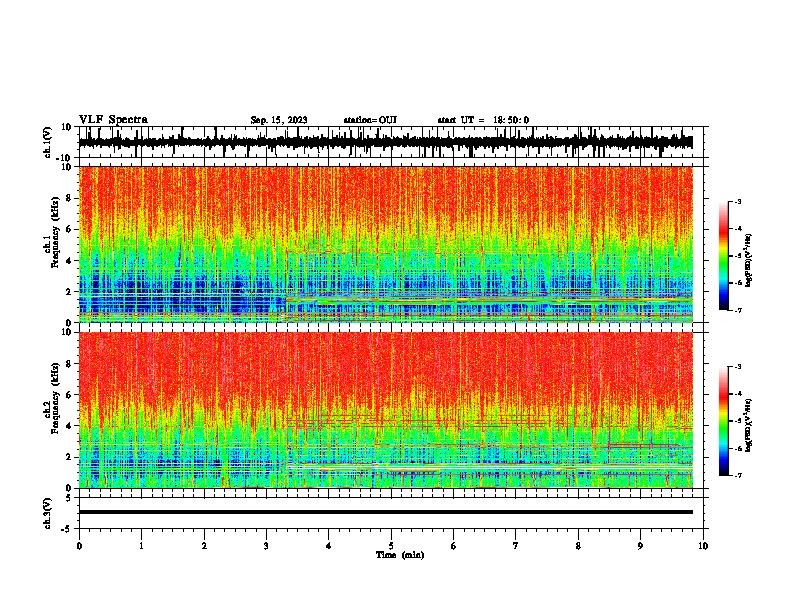This screenshot has width=792, height=612.
Task: Click the ch.1 colorbar '-7' tick label
Action: point(738,310)
